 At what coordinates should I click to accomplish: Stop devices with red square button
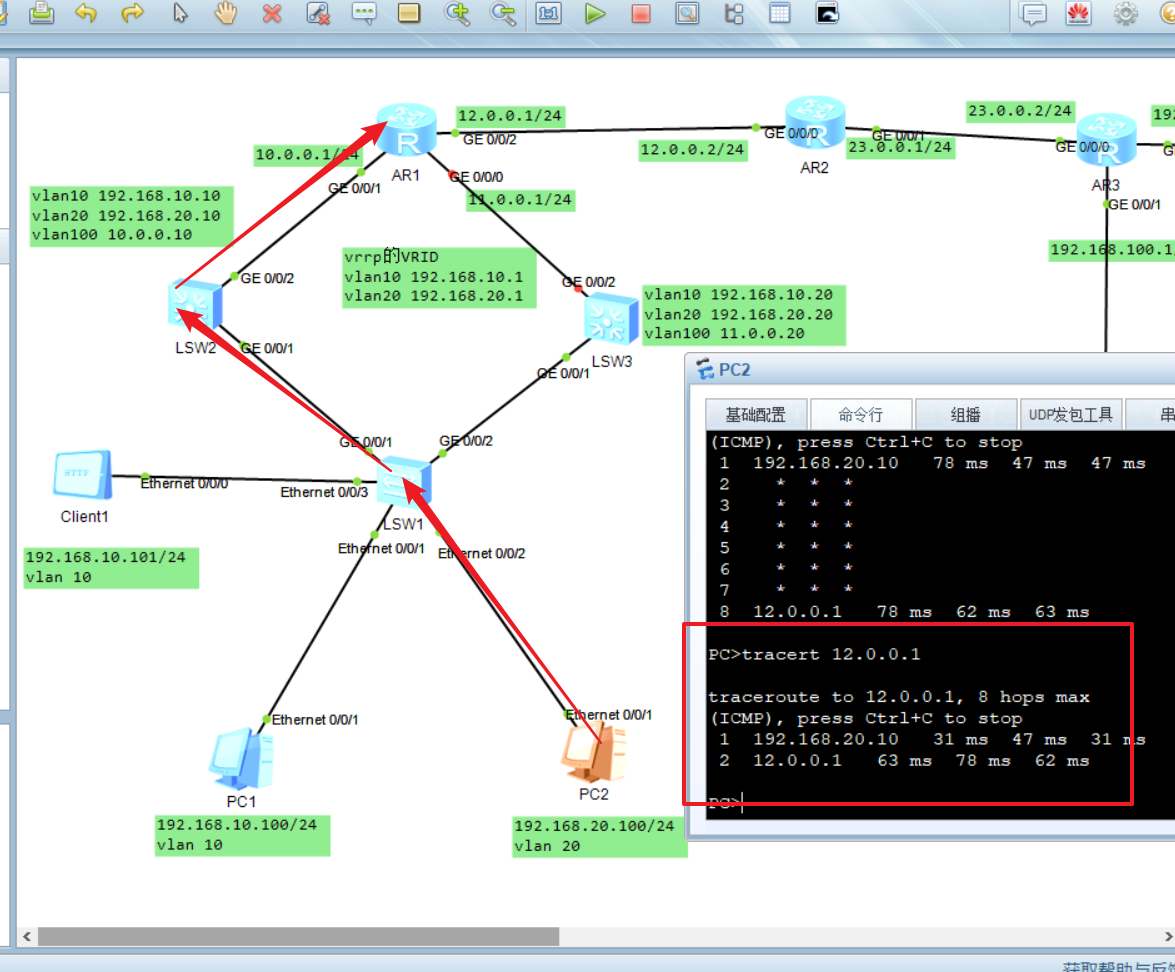[641, 13]
